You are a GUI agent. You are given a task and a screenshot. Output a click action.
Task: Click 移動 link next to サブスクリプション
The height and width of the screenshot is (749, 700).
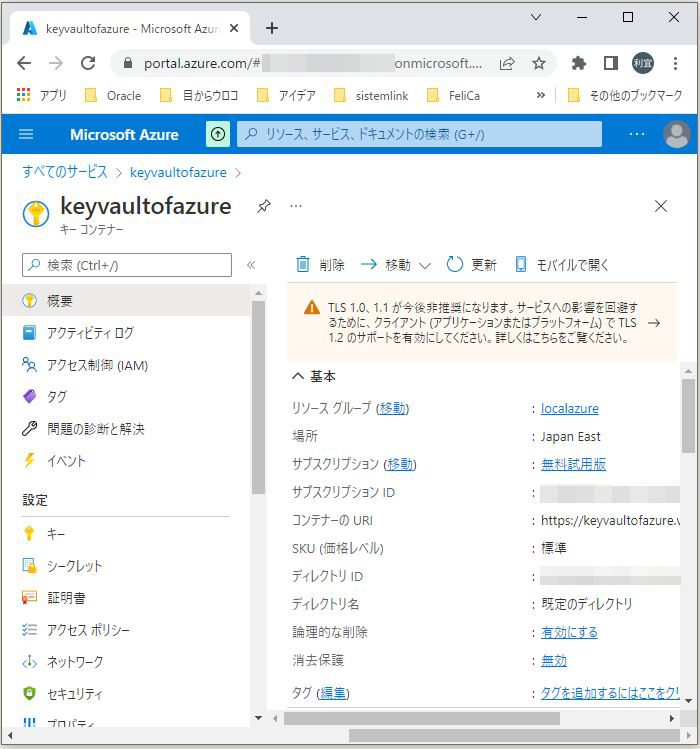400,464
